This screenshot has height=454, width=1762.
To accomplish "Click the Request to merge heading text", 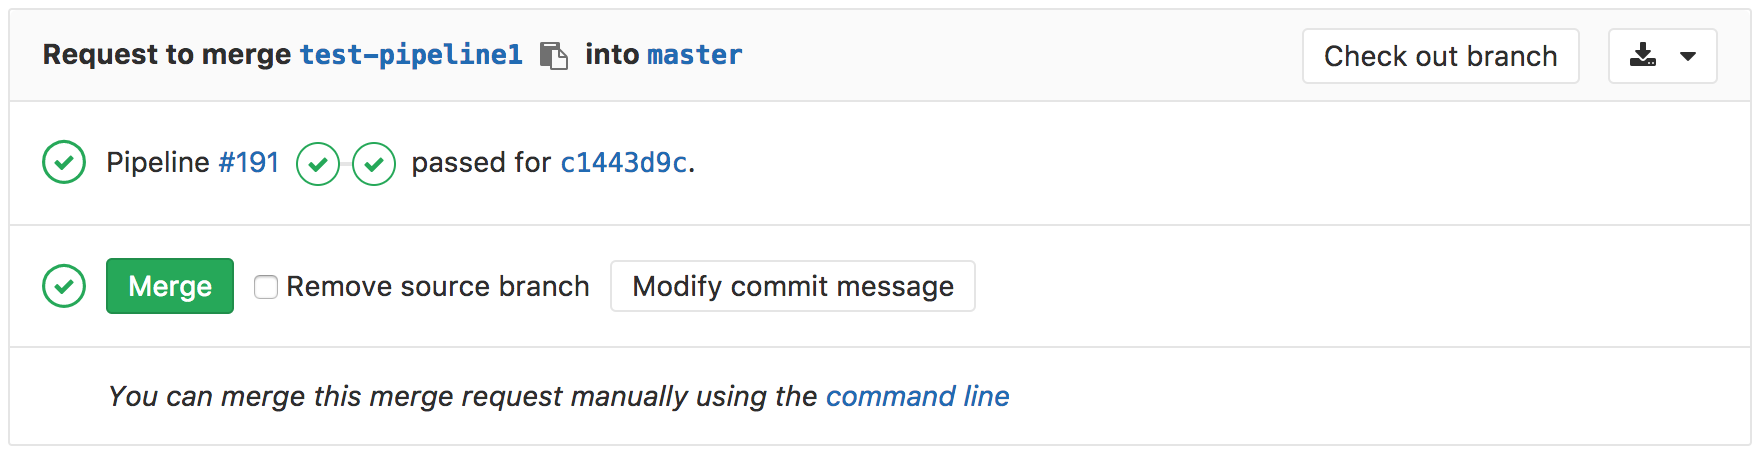I will point(166,55).
